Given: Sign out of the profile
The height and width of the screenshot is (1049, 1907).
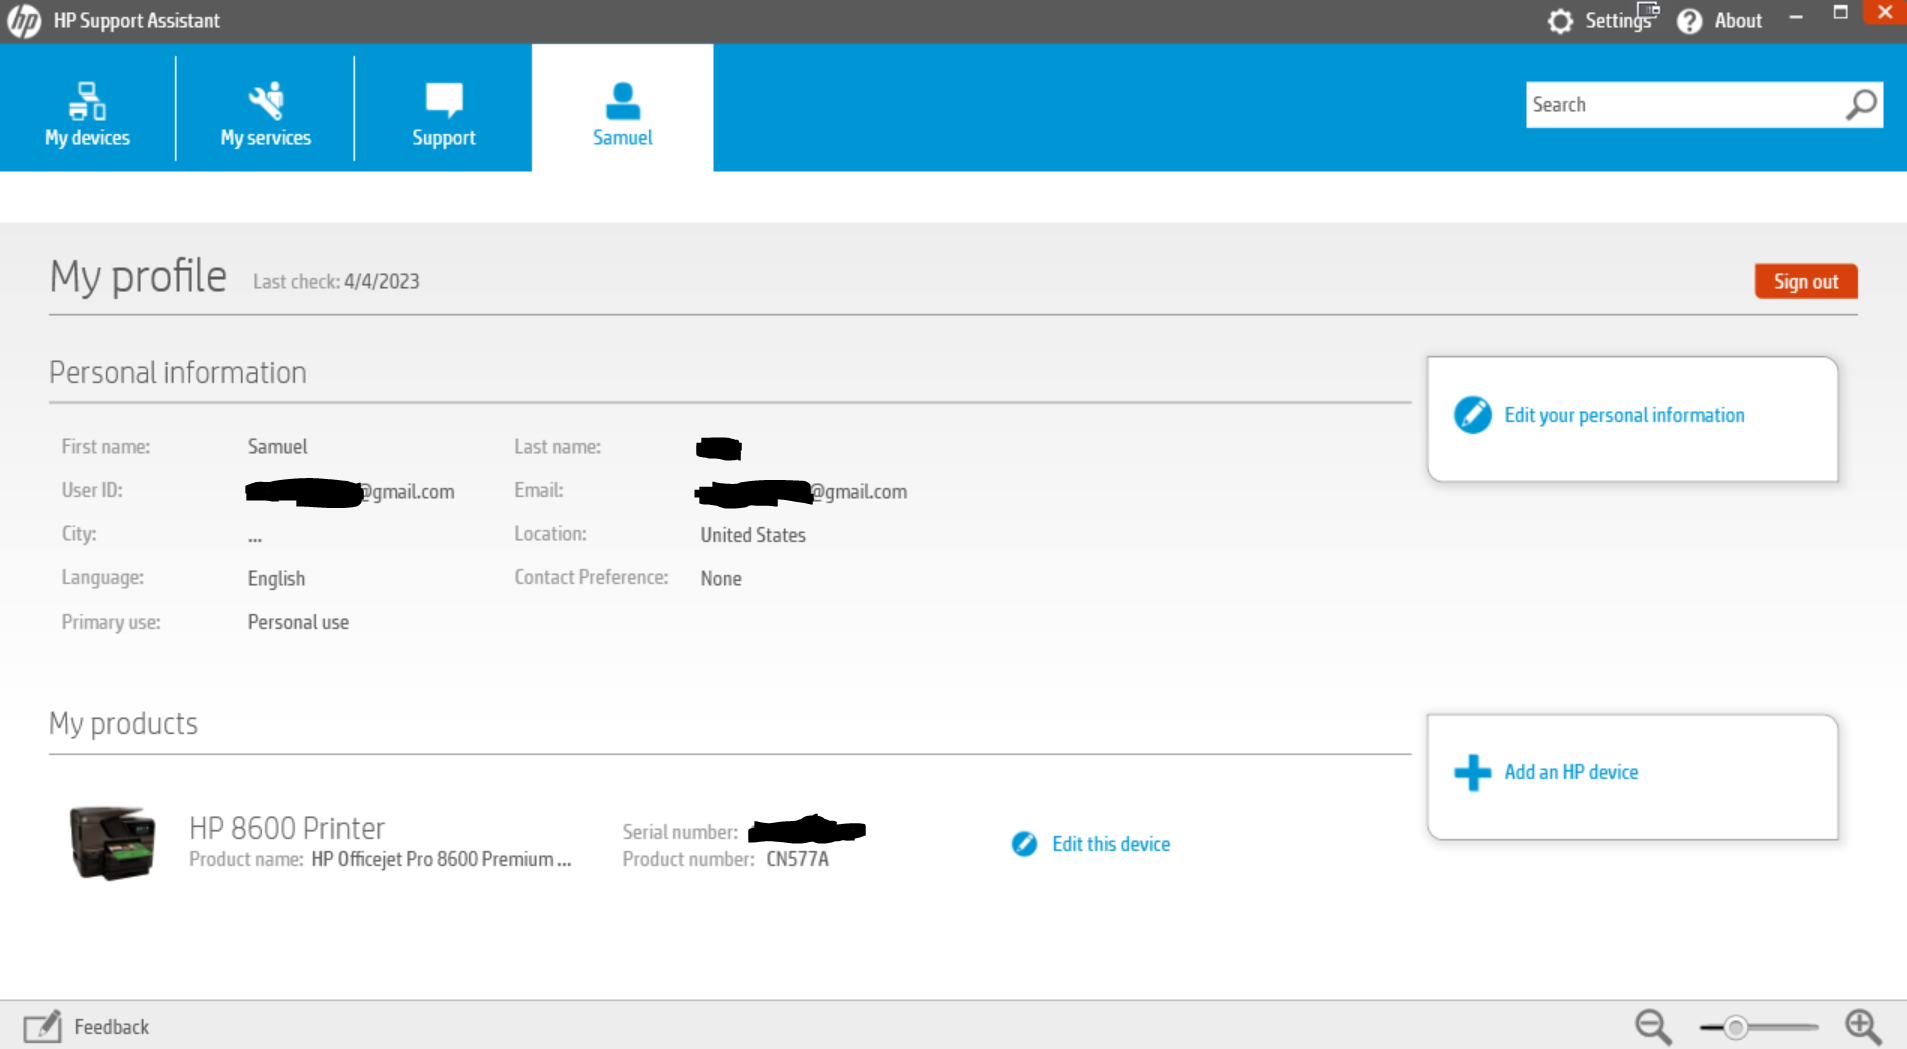Looking at the screenshot, I should pos(1805,281).
